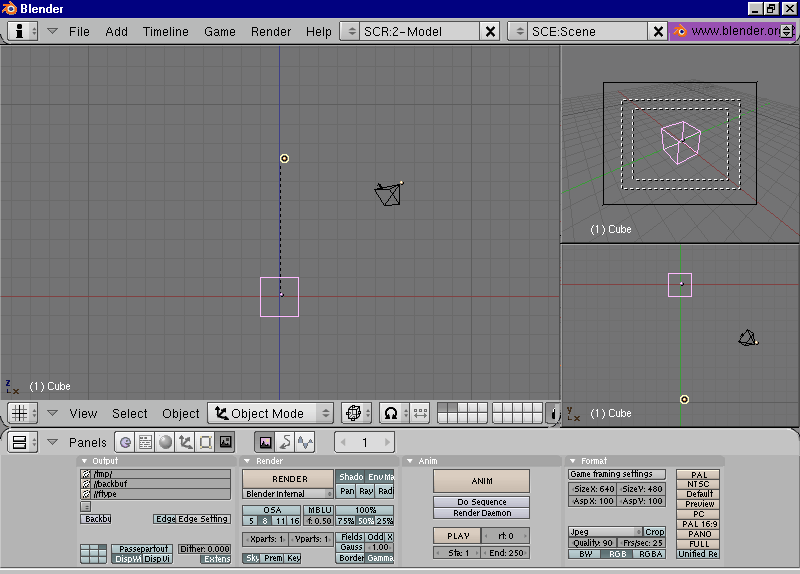800x574 pixels.
Task: Open the Render menu in top bar
Action: 270,32
